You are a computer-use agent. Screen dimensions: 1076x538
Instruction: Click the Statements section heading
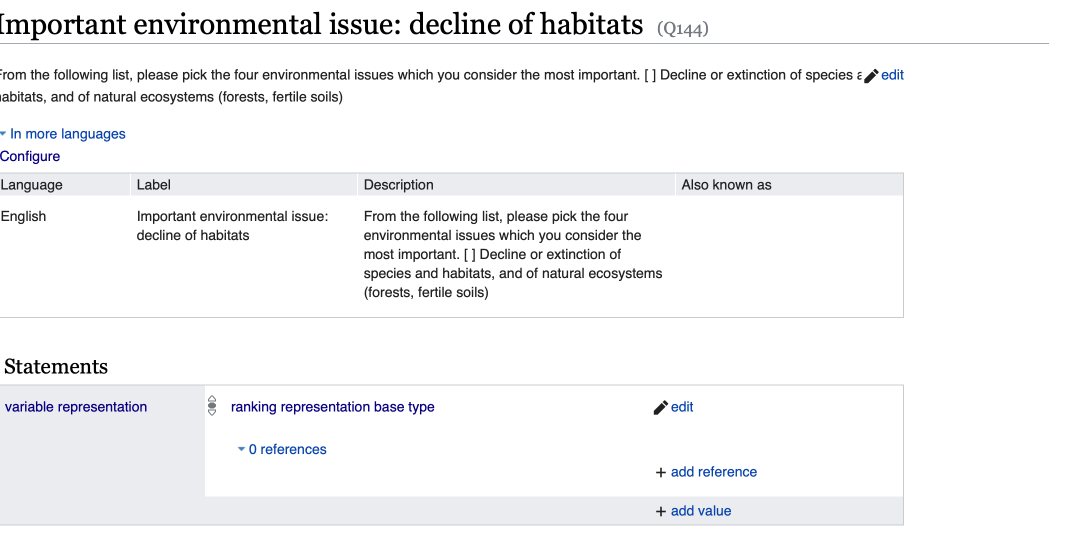click(x=56, y=367)
